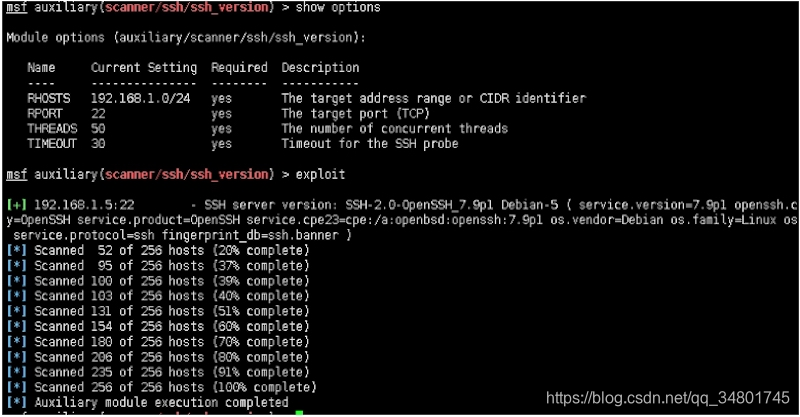Click the RPORT value 22
This screenshot has width=800, height=417.
coord(98,113)
